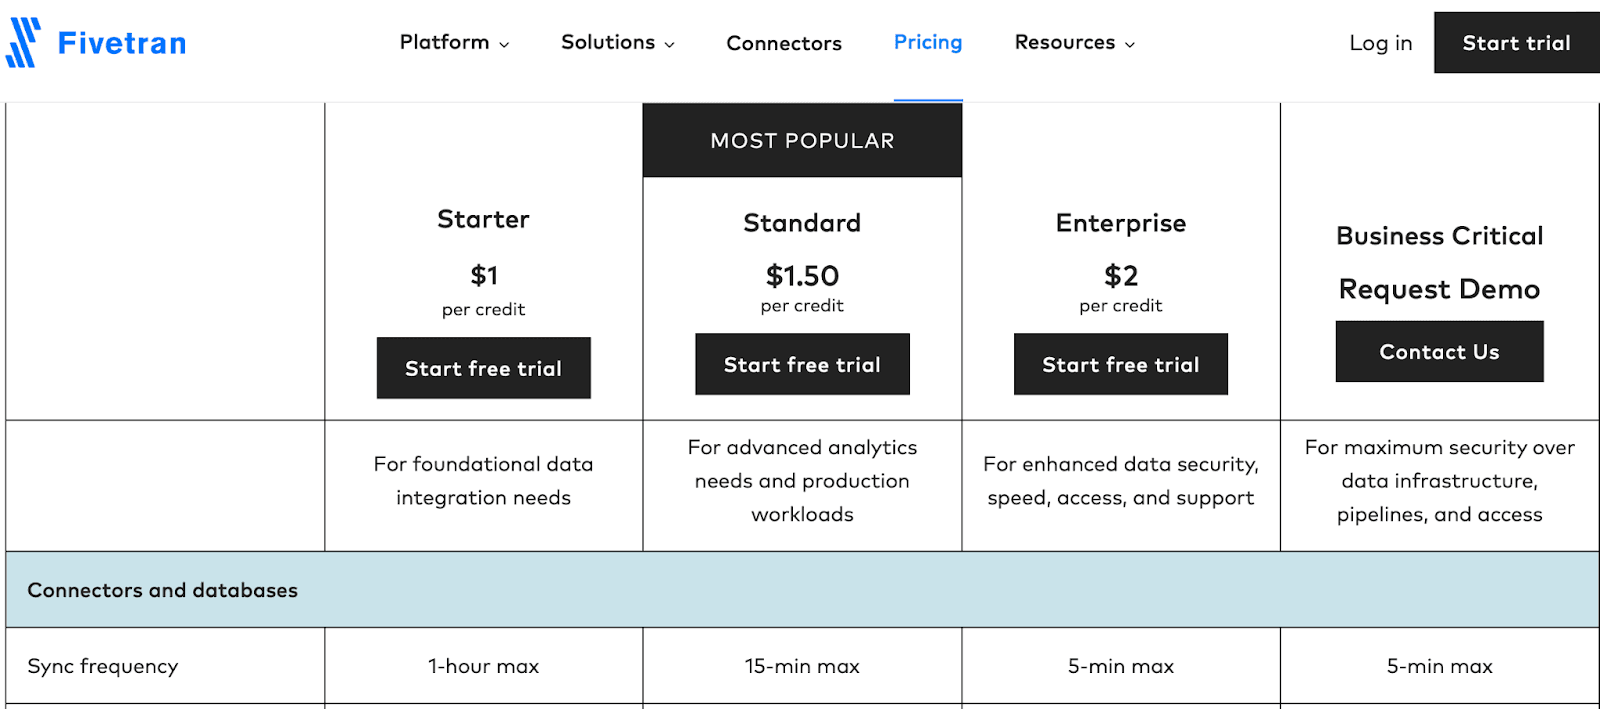
Task: Expand the Resources dropdown menu
Action: coord(1074,43)
